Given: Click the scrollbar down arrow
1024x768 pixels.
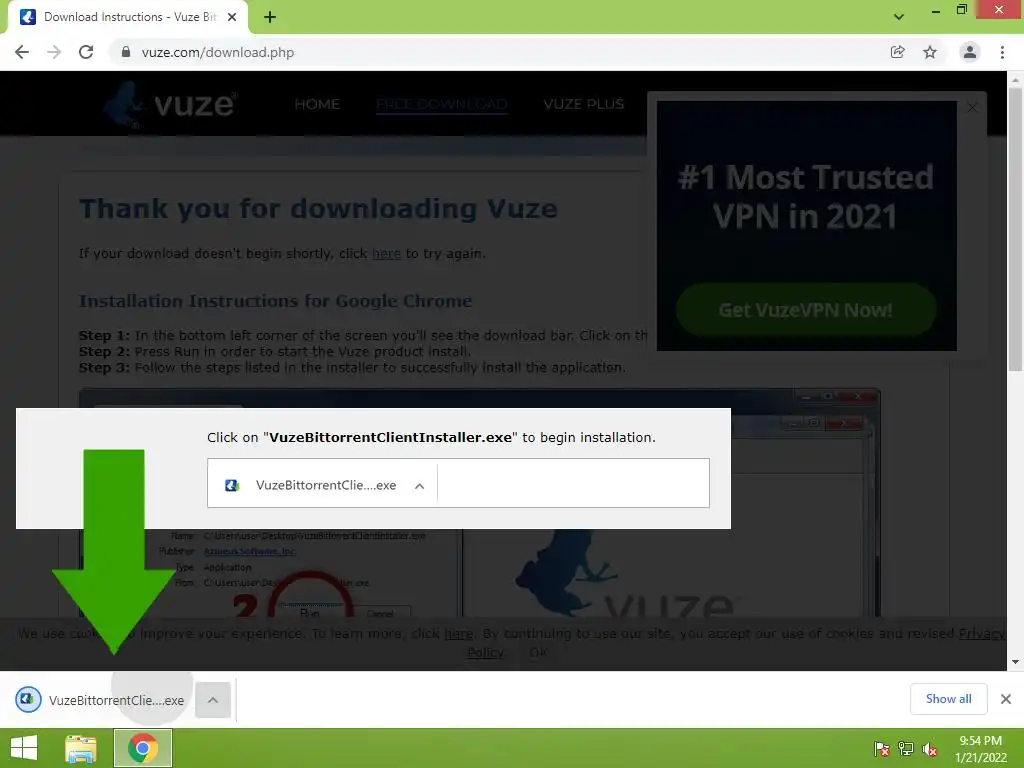Looking at the screenshot, I should tap(1015, 662).
